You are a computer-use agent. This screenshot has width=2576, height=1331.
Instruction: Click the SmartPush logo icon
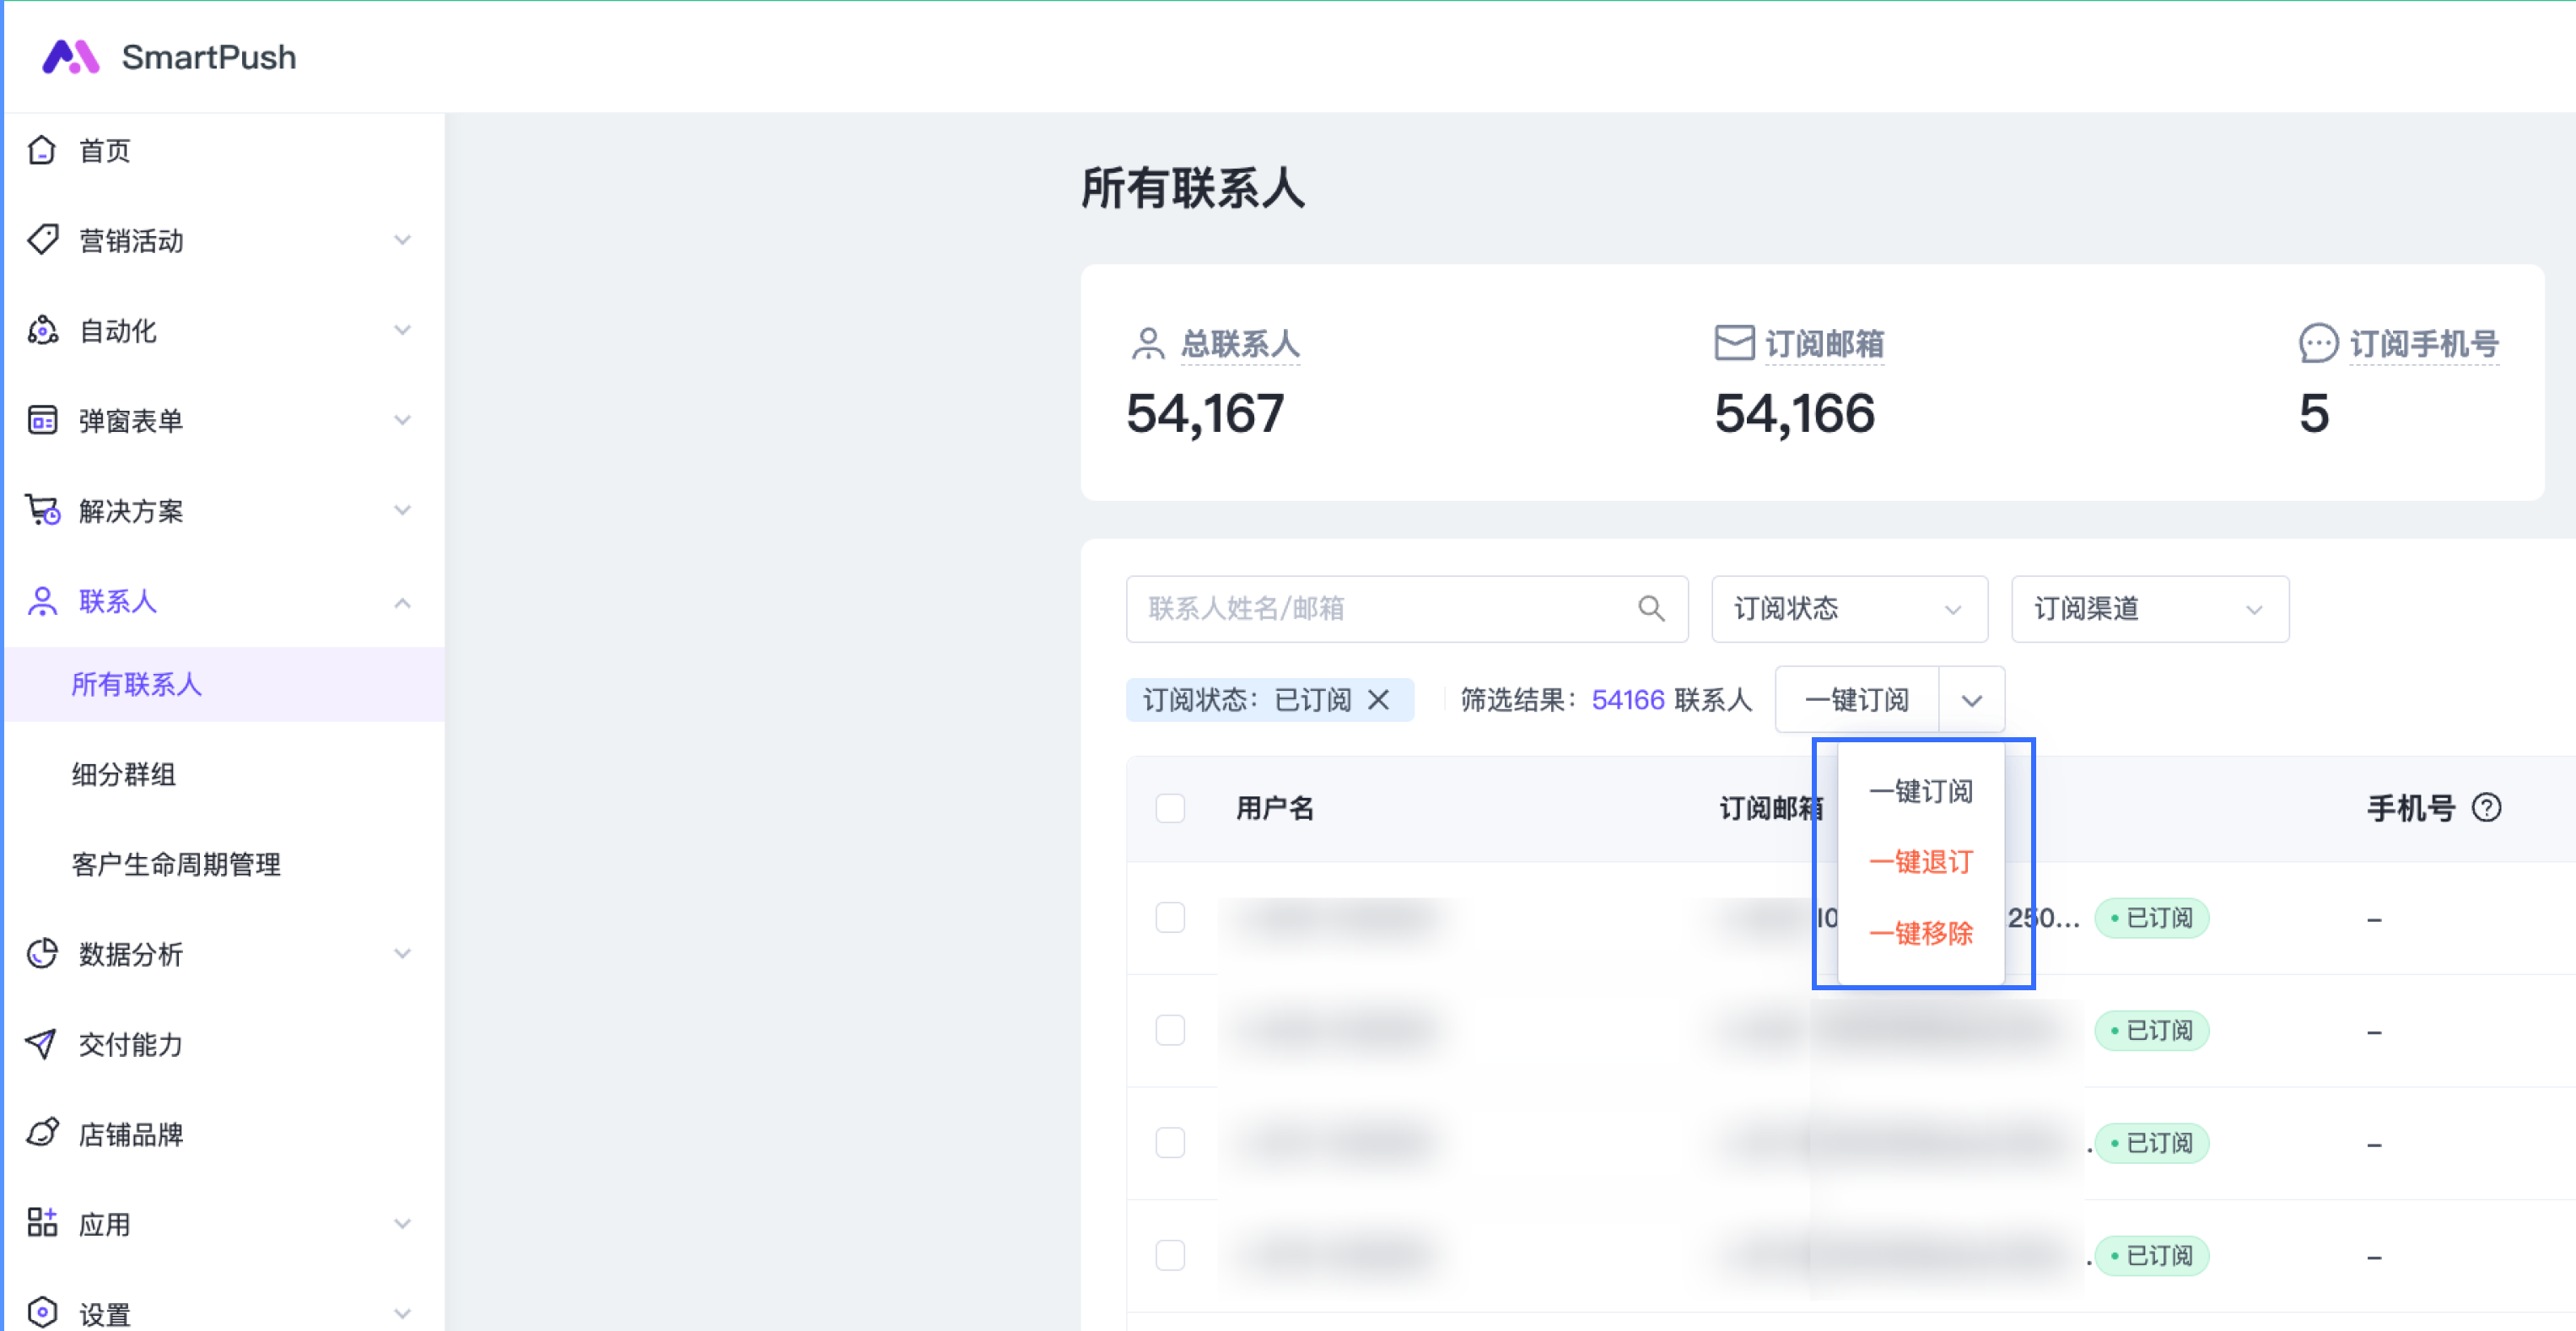[70, 57]
